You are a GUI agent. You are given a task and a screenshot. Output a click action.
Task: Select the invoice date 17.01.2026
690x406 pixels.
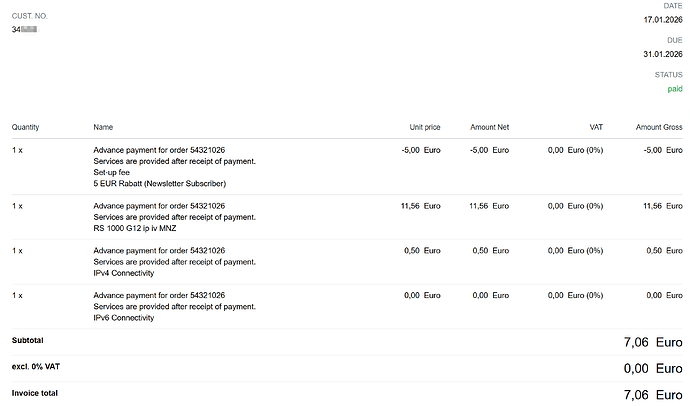663,20
